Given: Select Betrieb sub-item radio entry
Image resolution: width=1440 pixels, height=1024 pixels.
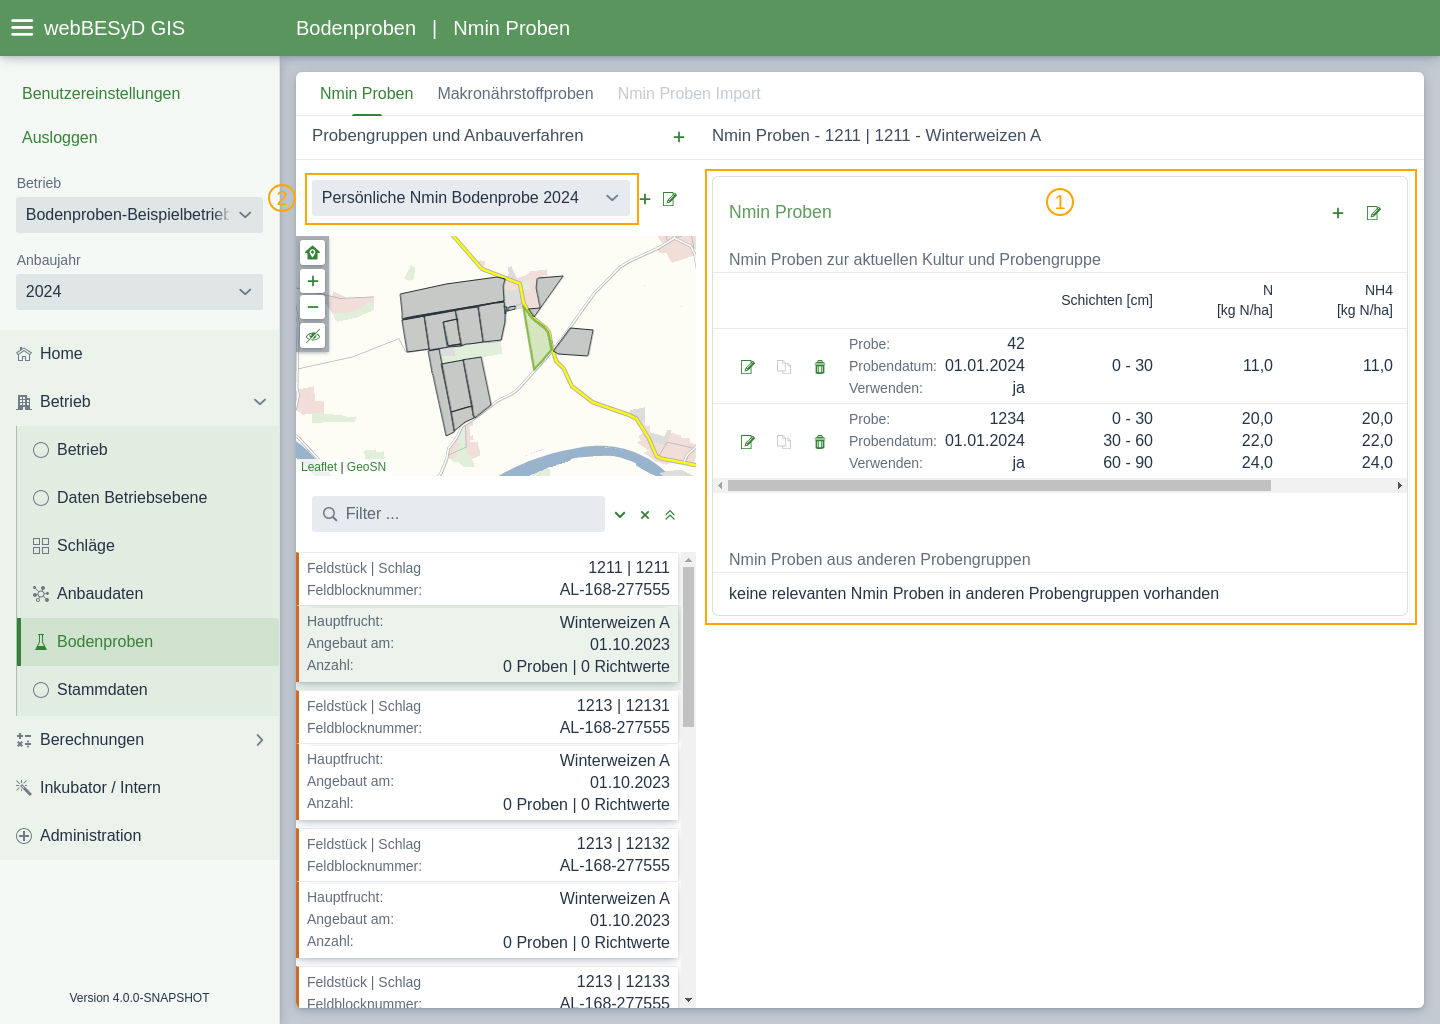Looking at the screenshot, I should pyautogui.click(x=148, y=450).
